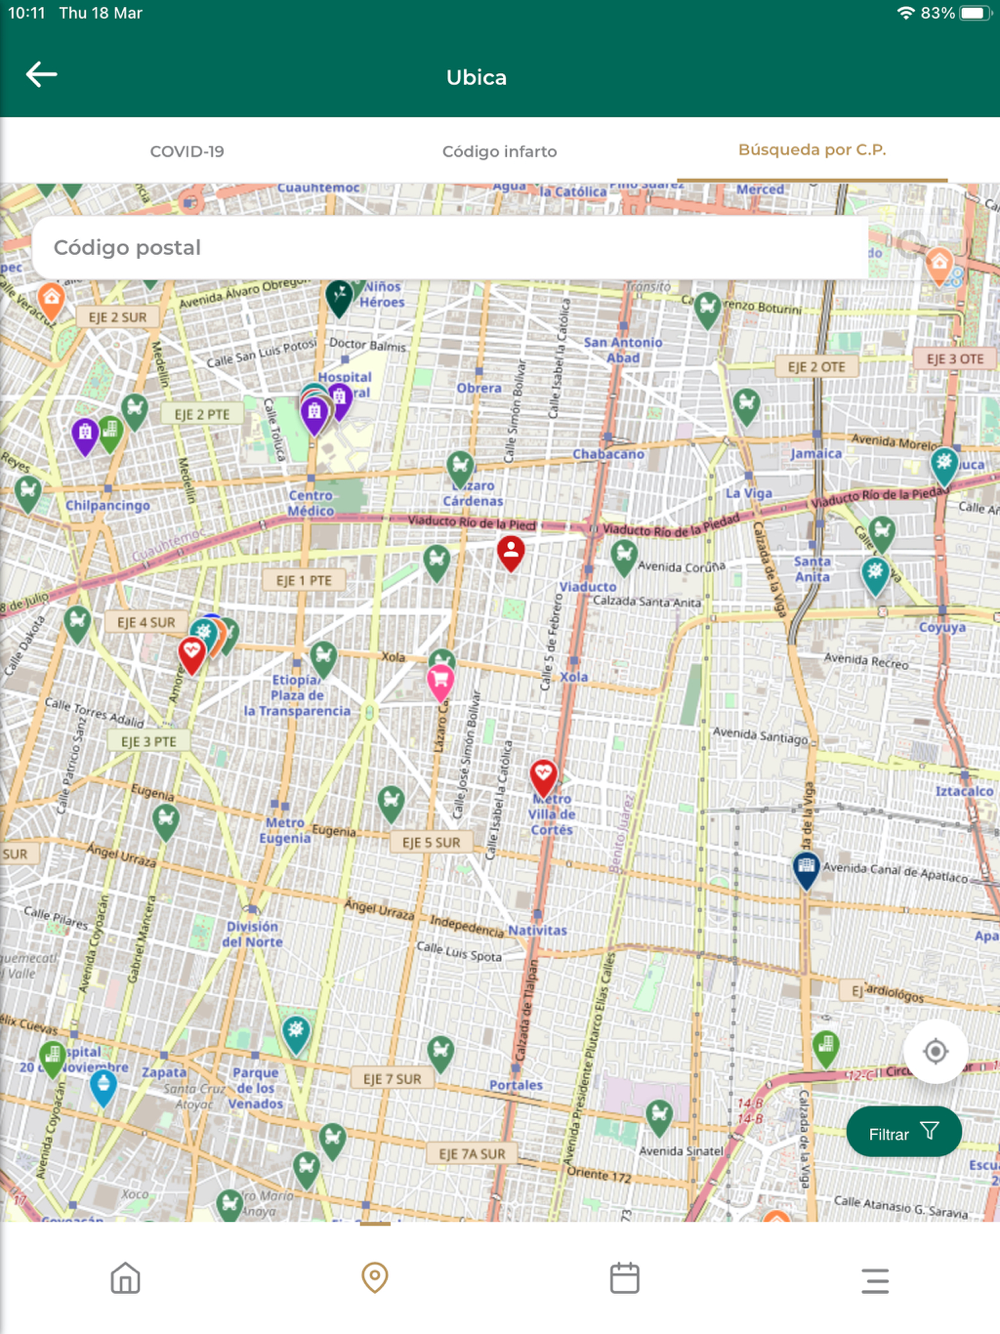
Task: Select green pin near Lorenzo Boturini
Action: coord(708,311)
